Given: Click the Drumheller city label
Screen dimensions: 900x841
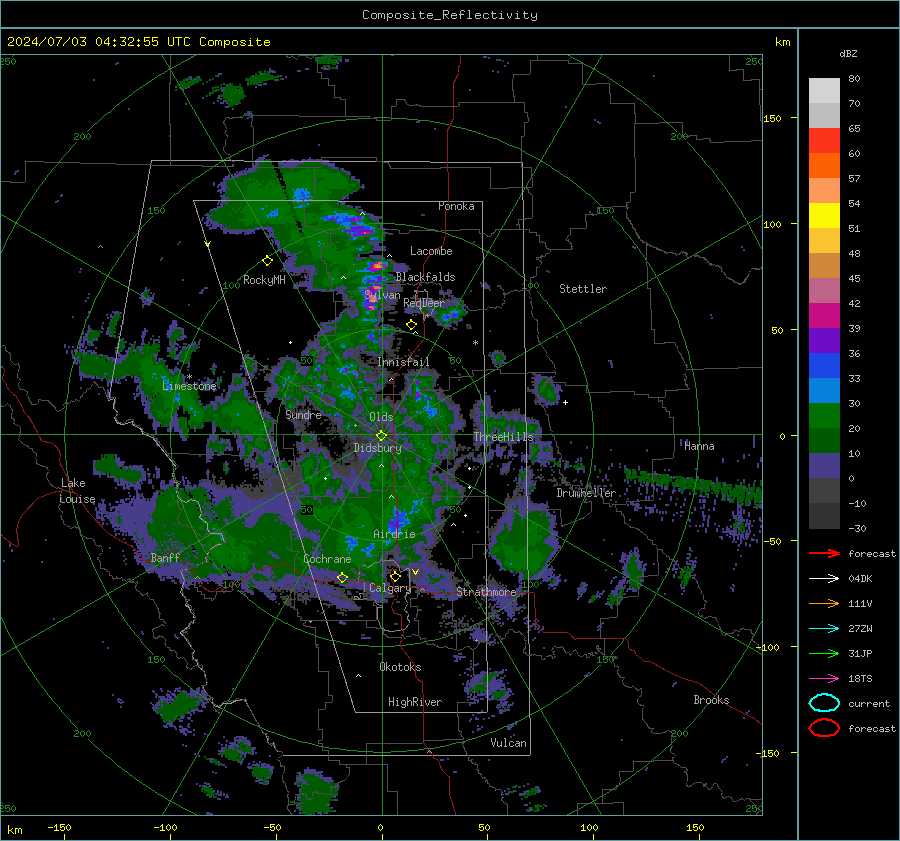Looking at the screenshot, I should 586,493.
